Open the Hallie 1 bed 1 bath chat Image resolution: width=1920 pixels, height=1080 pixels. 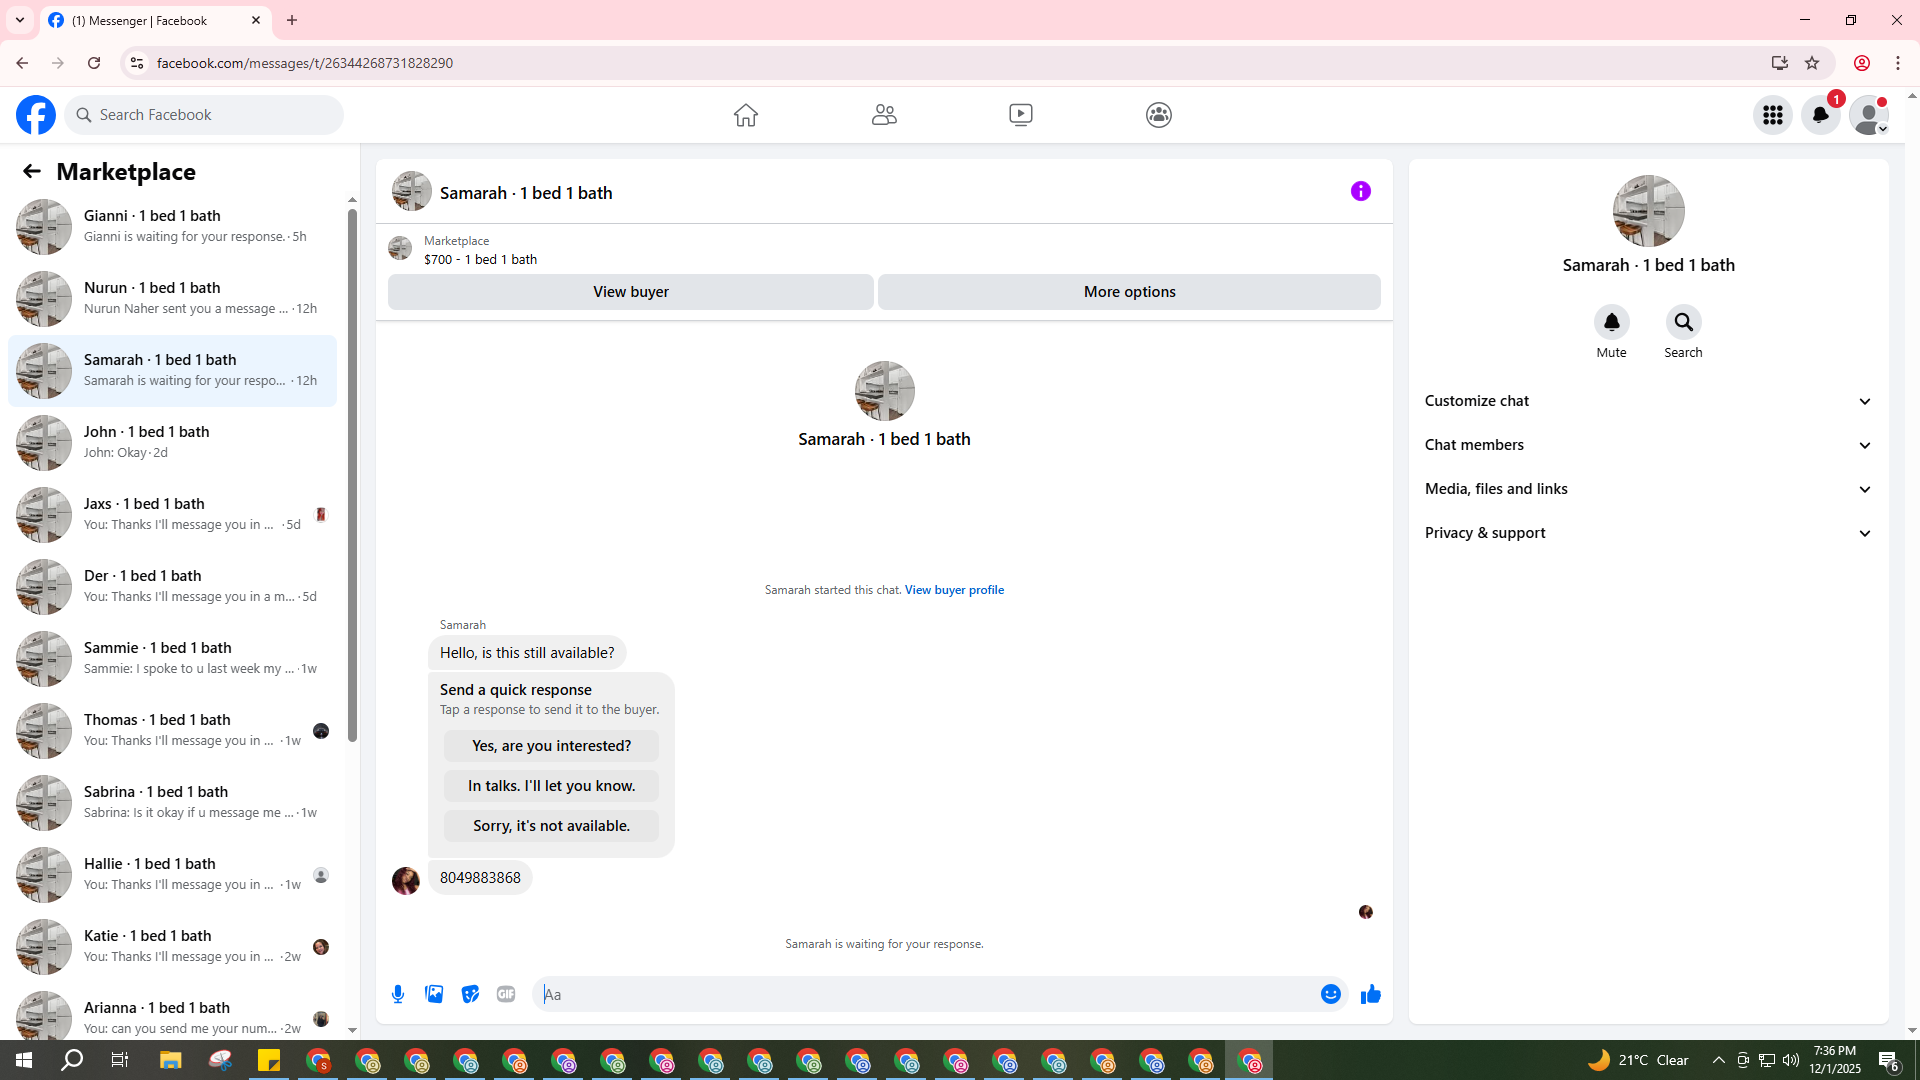(172, 875)
